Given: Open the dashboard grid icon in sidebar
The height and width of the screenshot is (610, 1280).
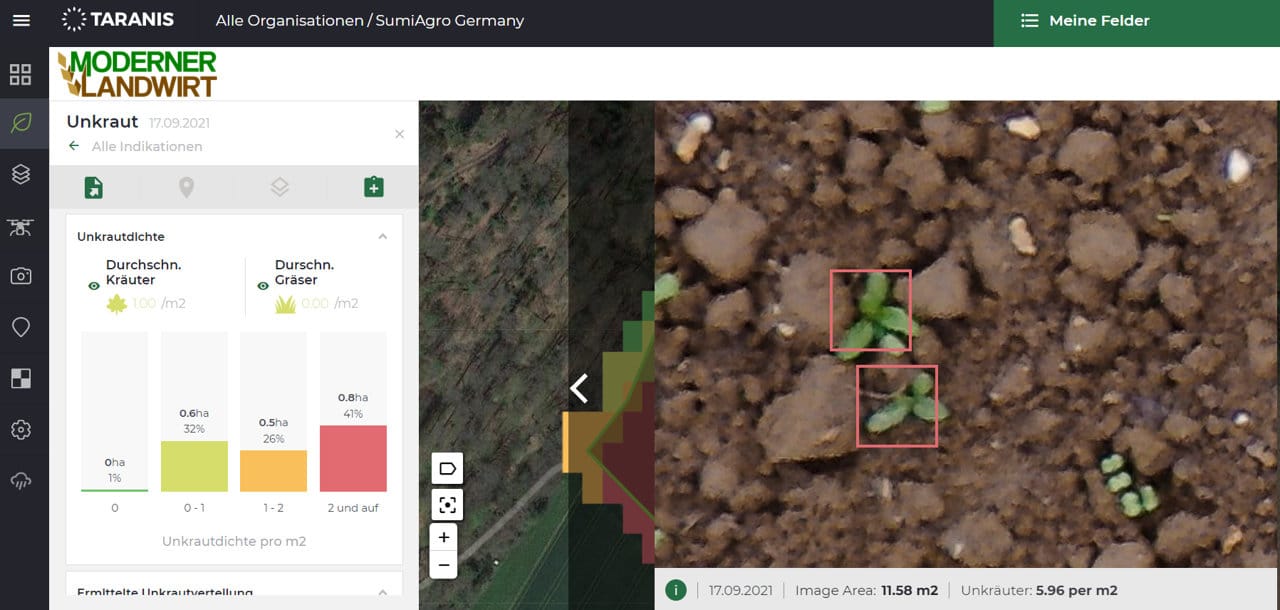Looking at the screenshot, I should click(x=21, y=74).
